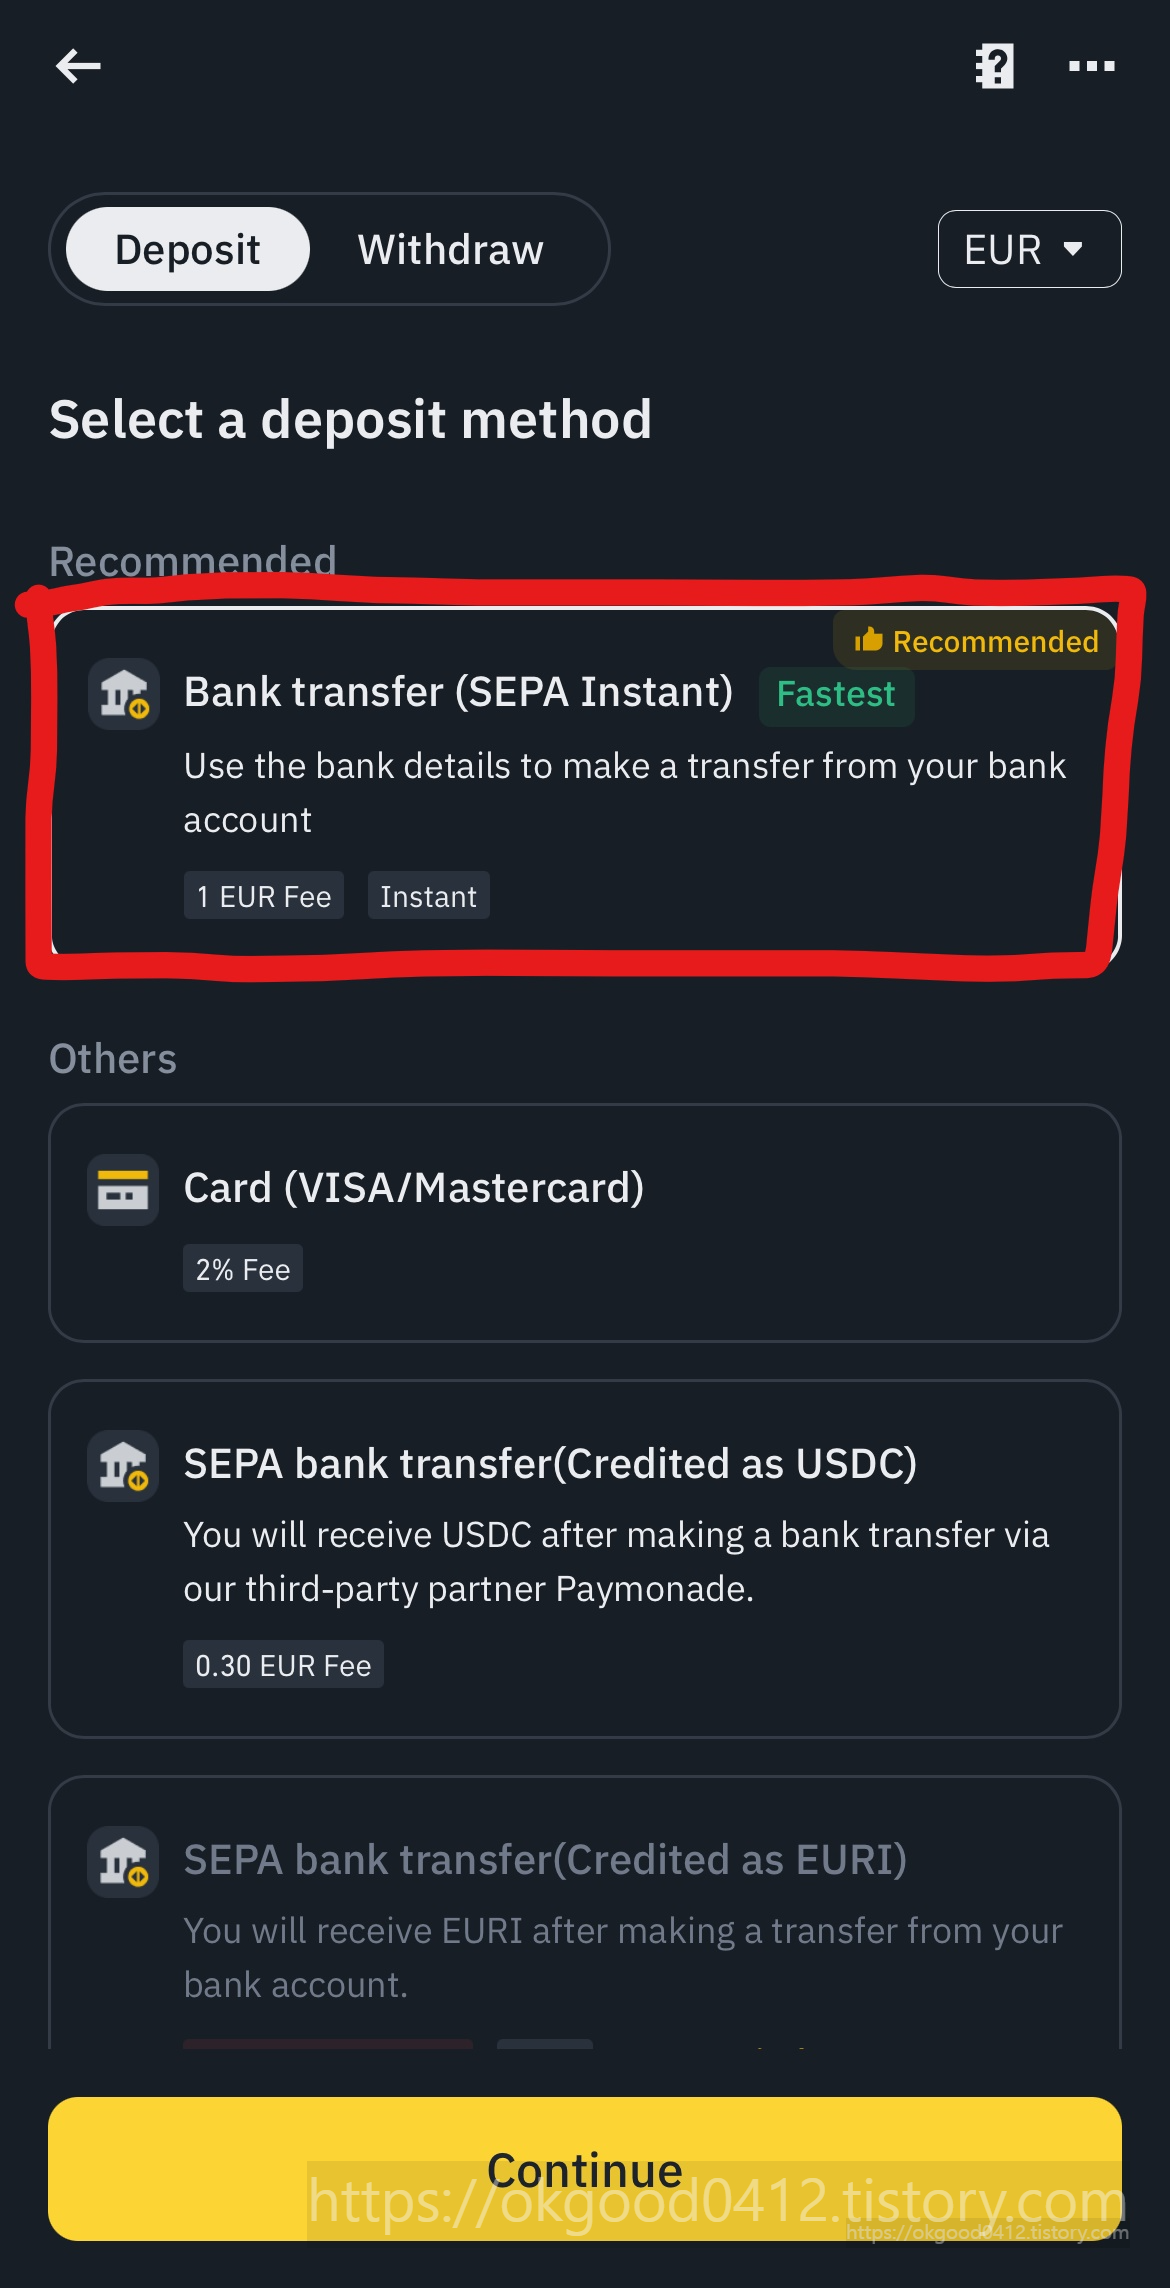
Task: Switch to the Deposit tab
Action: [188, 249]
